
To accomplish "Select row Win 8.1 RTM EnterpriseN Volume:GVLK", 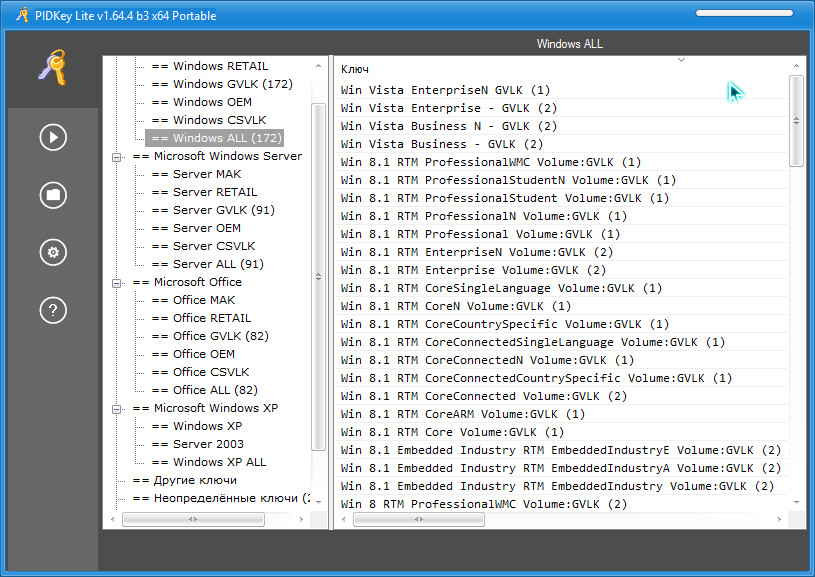I will (561, 252).
